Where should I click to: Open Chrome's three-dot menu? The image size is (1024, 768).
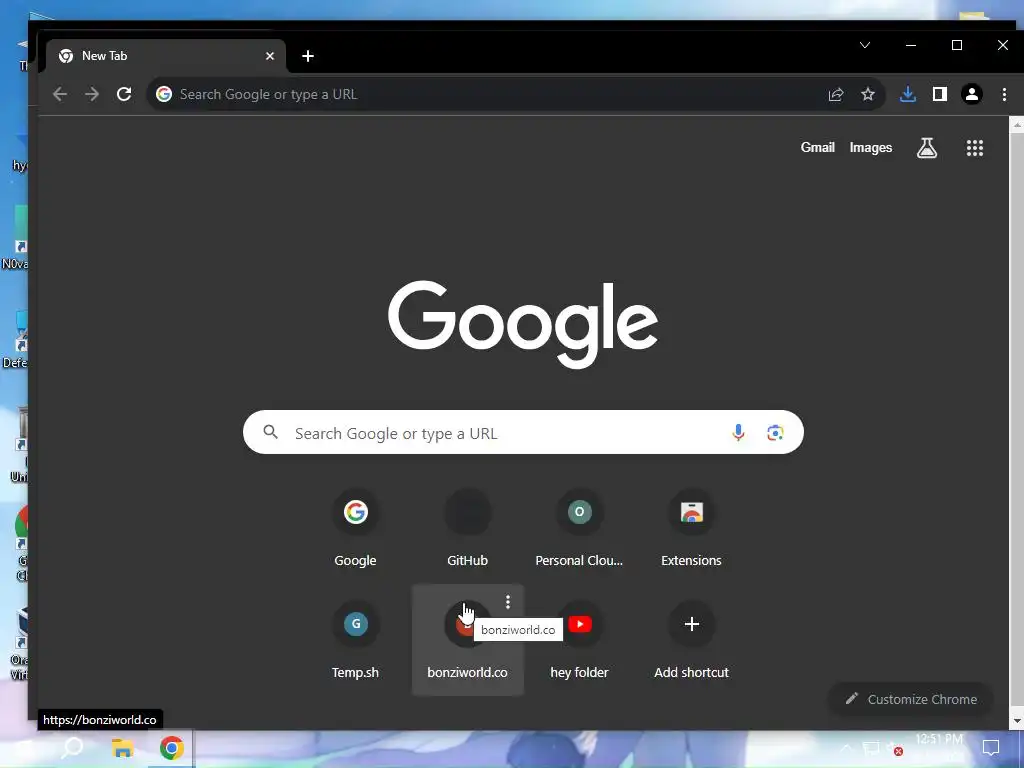(1004, 94)
